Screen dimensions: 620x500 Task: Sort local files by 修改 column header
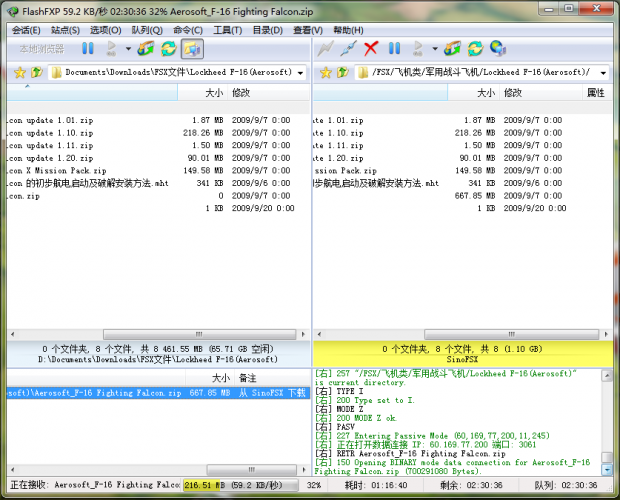[x=241, y=92]
